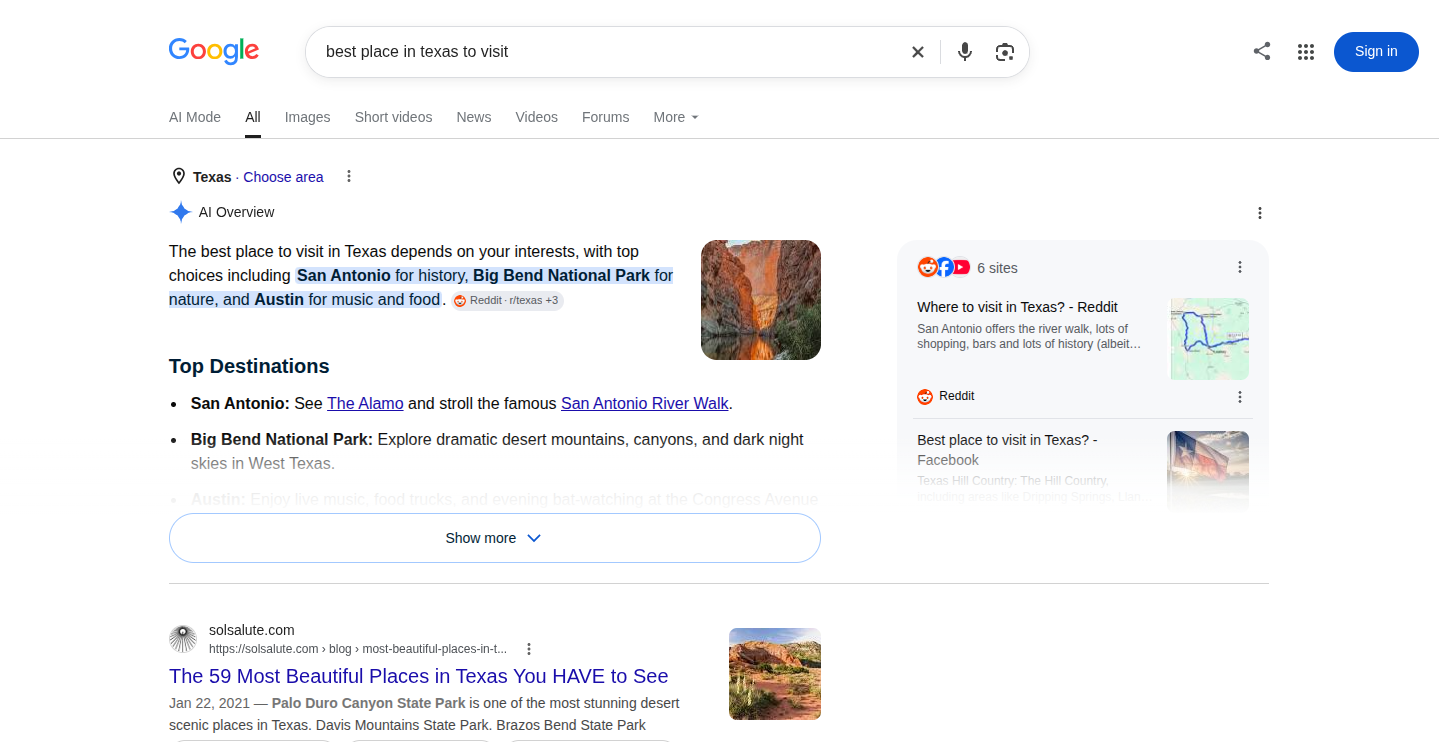Click the Sign in button
This screenshot has width=1439, height=742.
coord(1376,52)
